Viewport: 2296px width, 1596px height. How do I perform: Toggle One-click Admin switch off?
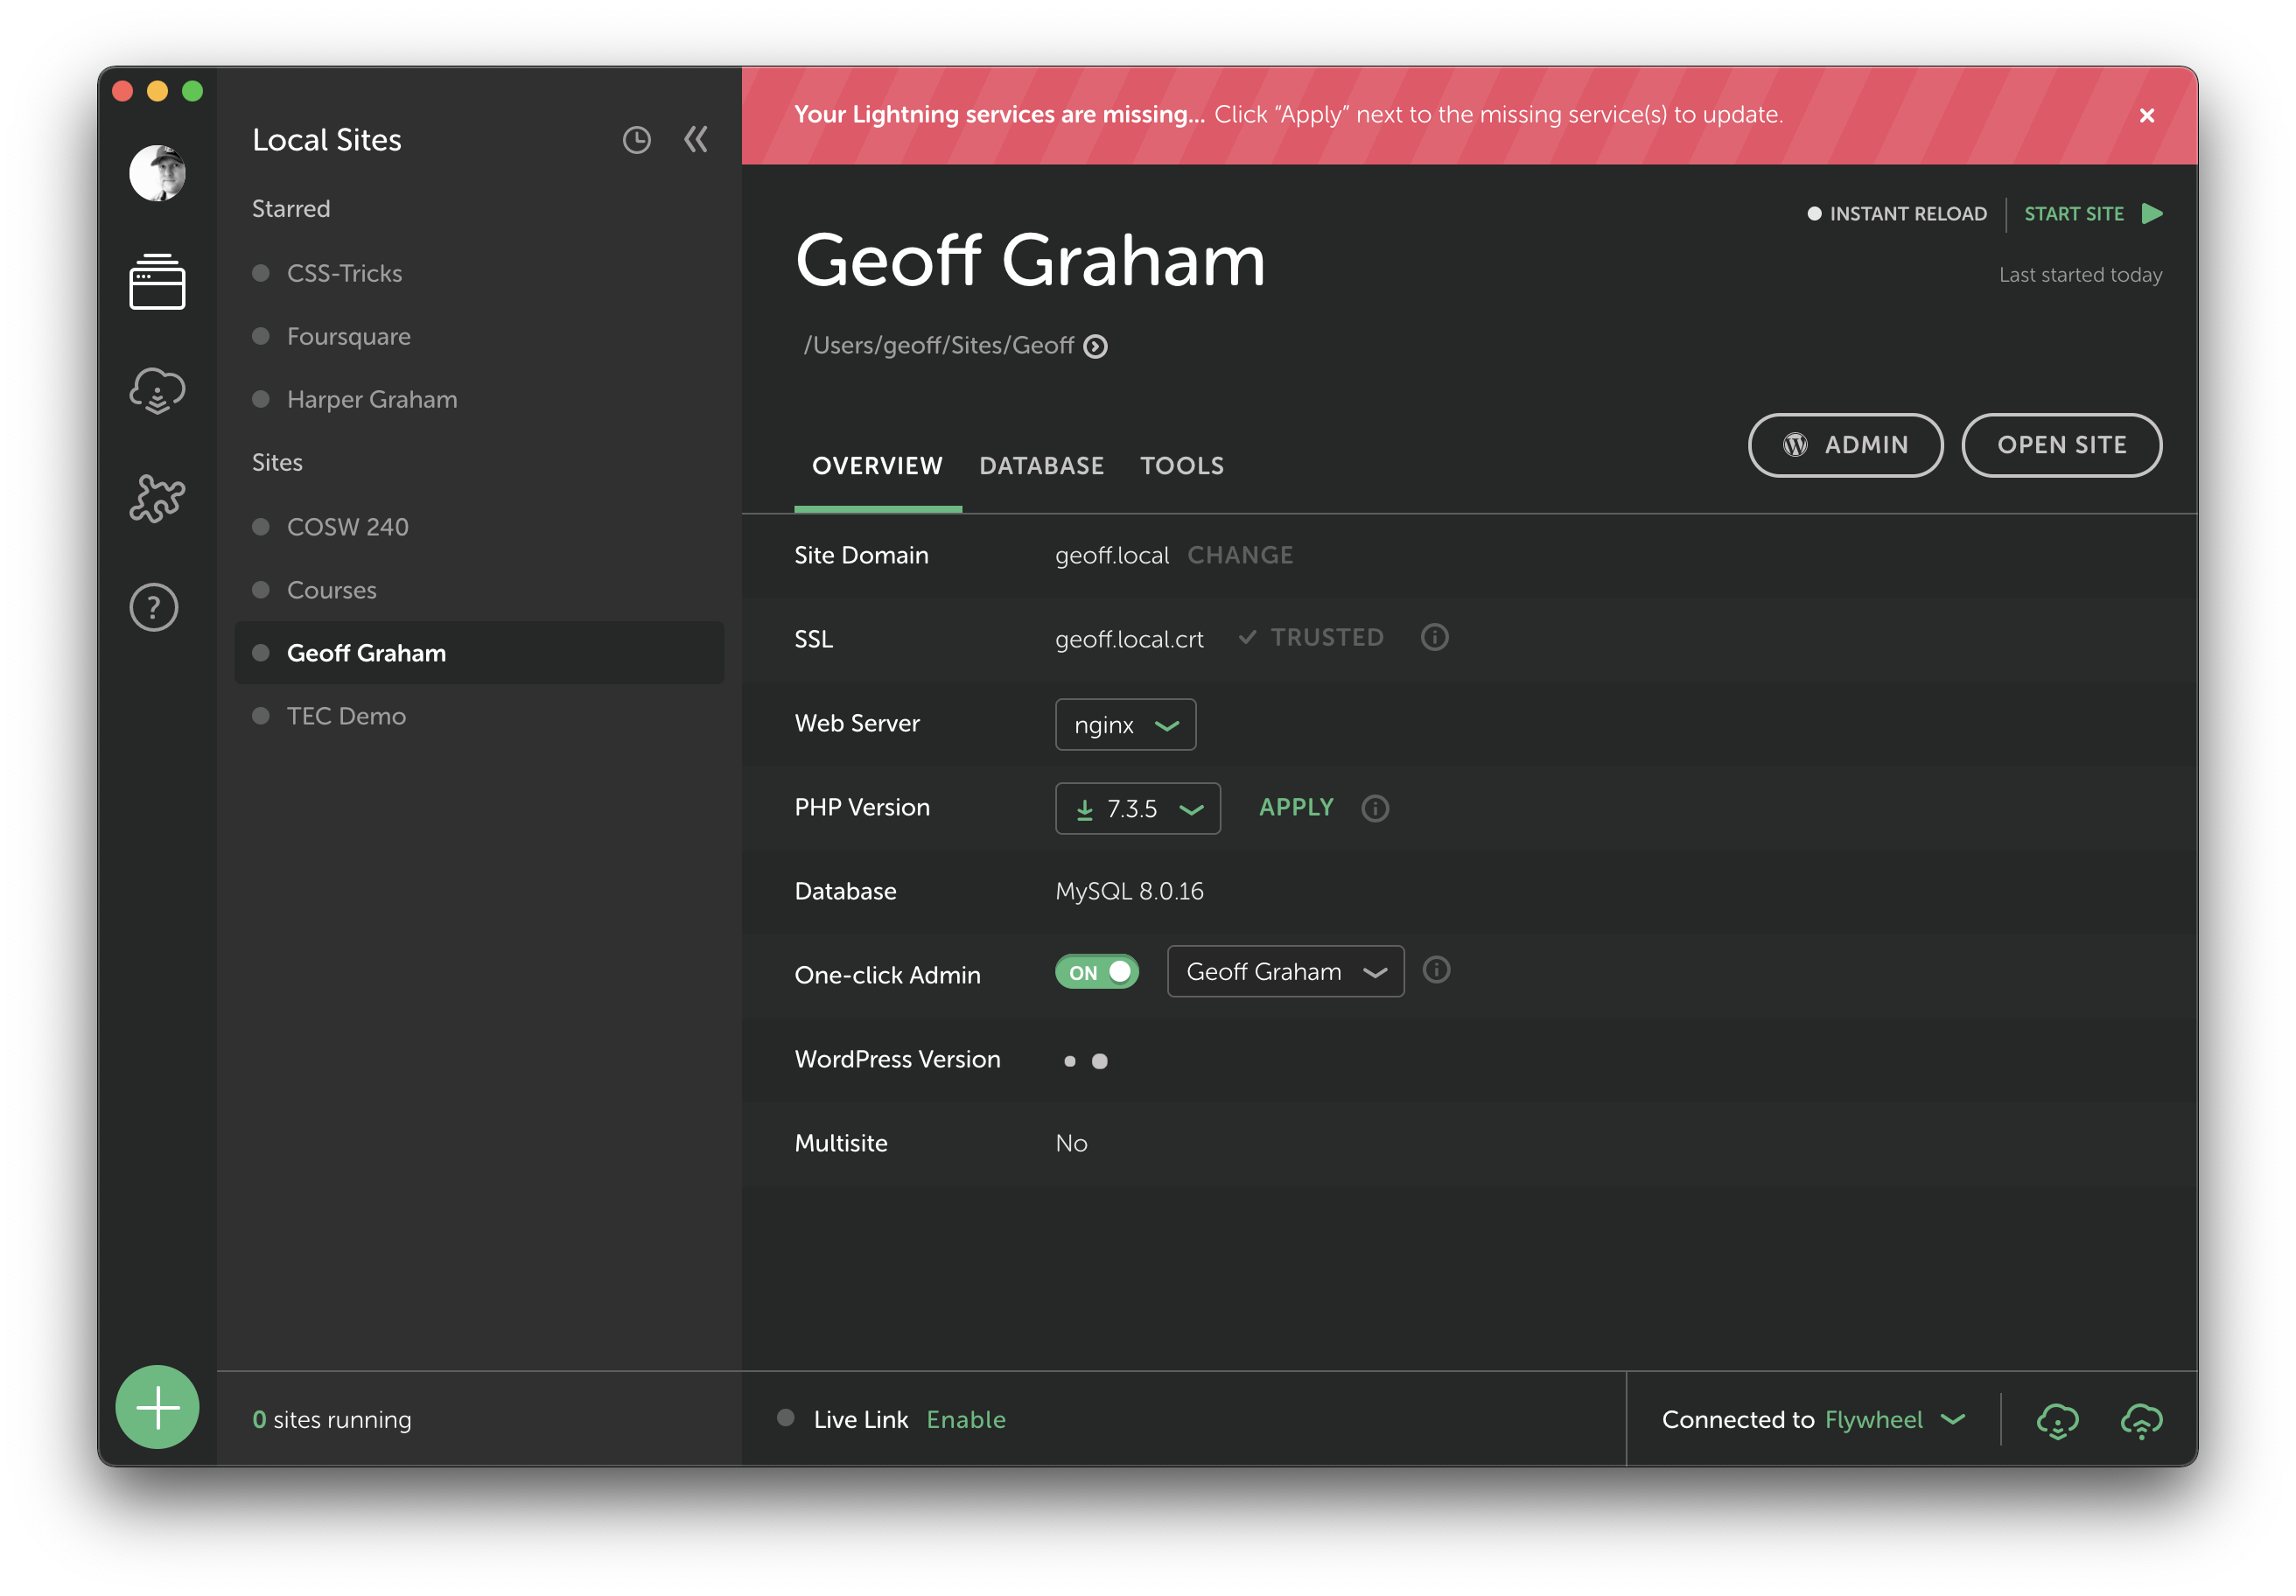tap(1096, 972)
